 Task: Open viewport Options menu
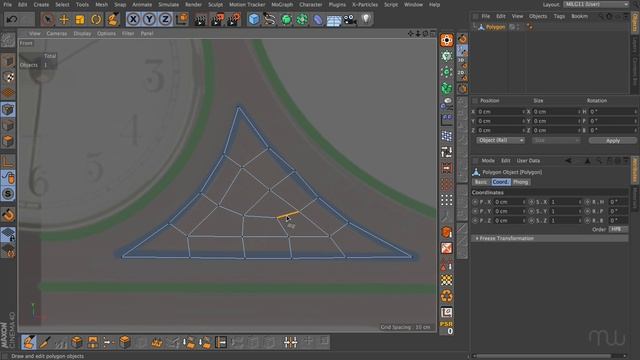click(x=106, y=33)
